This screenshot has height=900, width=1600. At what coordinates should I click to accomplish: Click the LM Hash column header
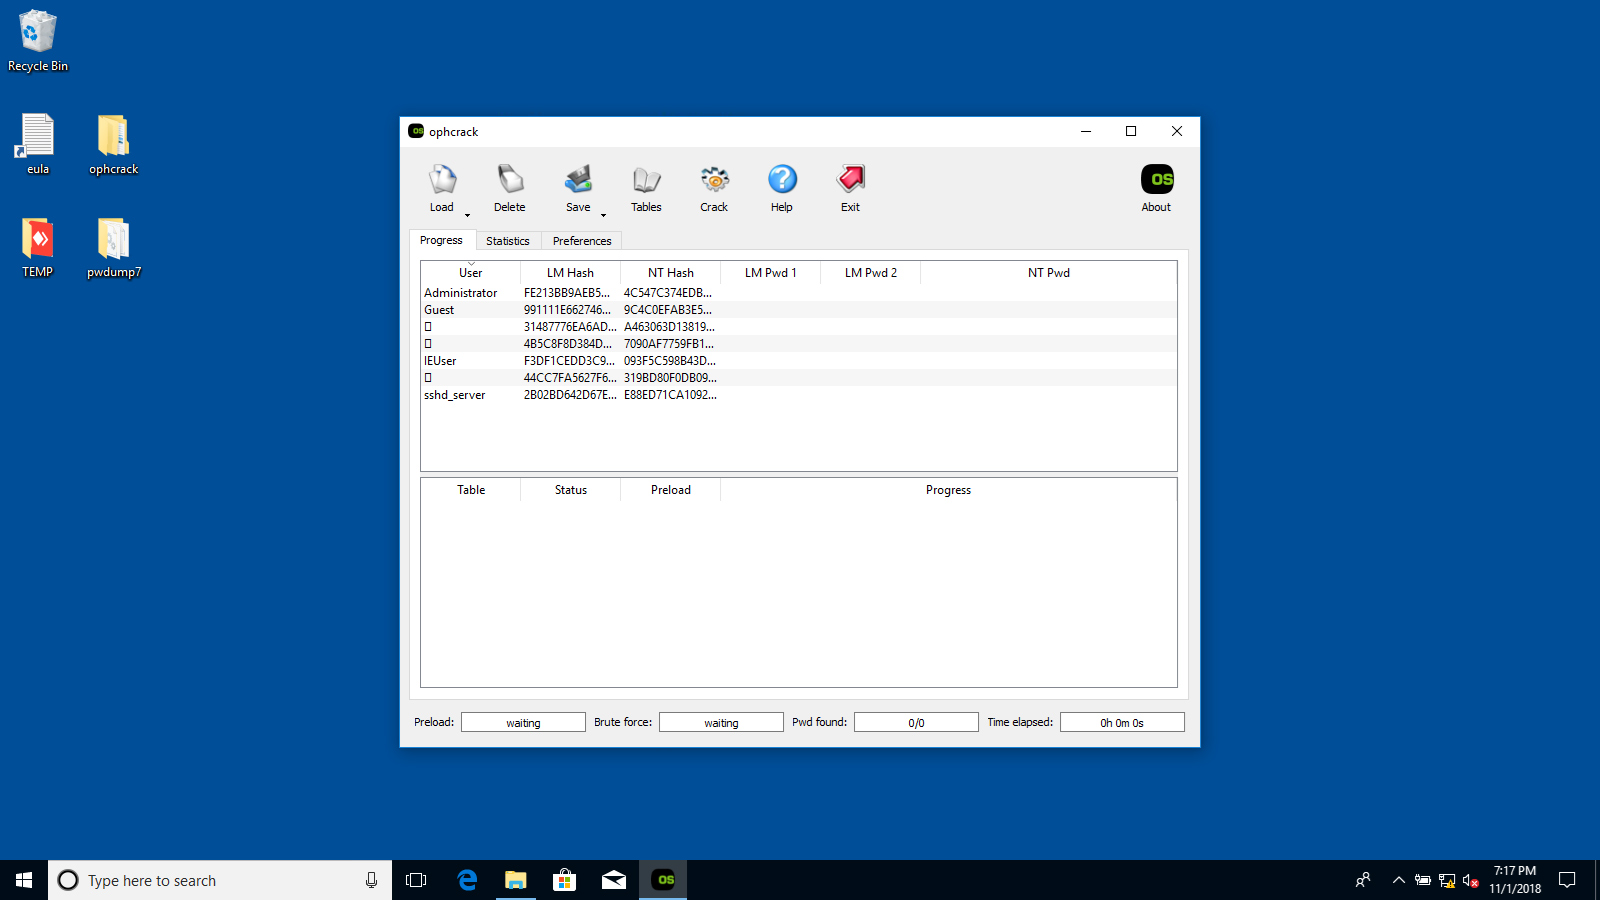pyautogui.click(x=570, y=273)
